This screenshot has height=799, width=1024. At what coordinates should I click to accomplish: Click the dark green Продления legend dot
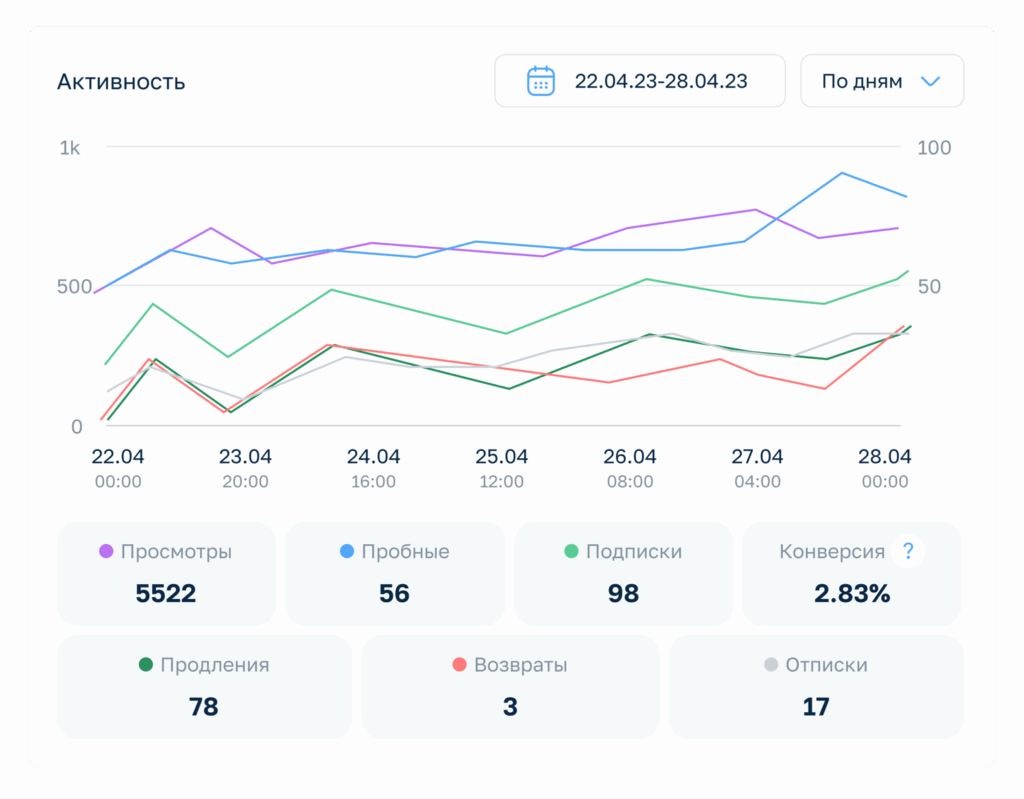146,665
